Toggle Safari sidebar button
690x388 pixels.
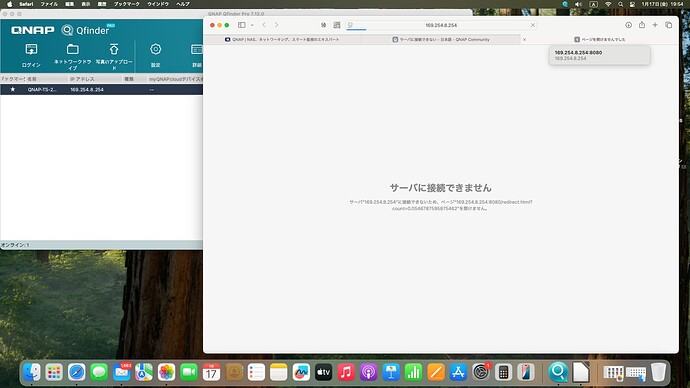click(242, 25)
